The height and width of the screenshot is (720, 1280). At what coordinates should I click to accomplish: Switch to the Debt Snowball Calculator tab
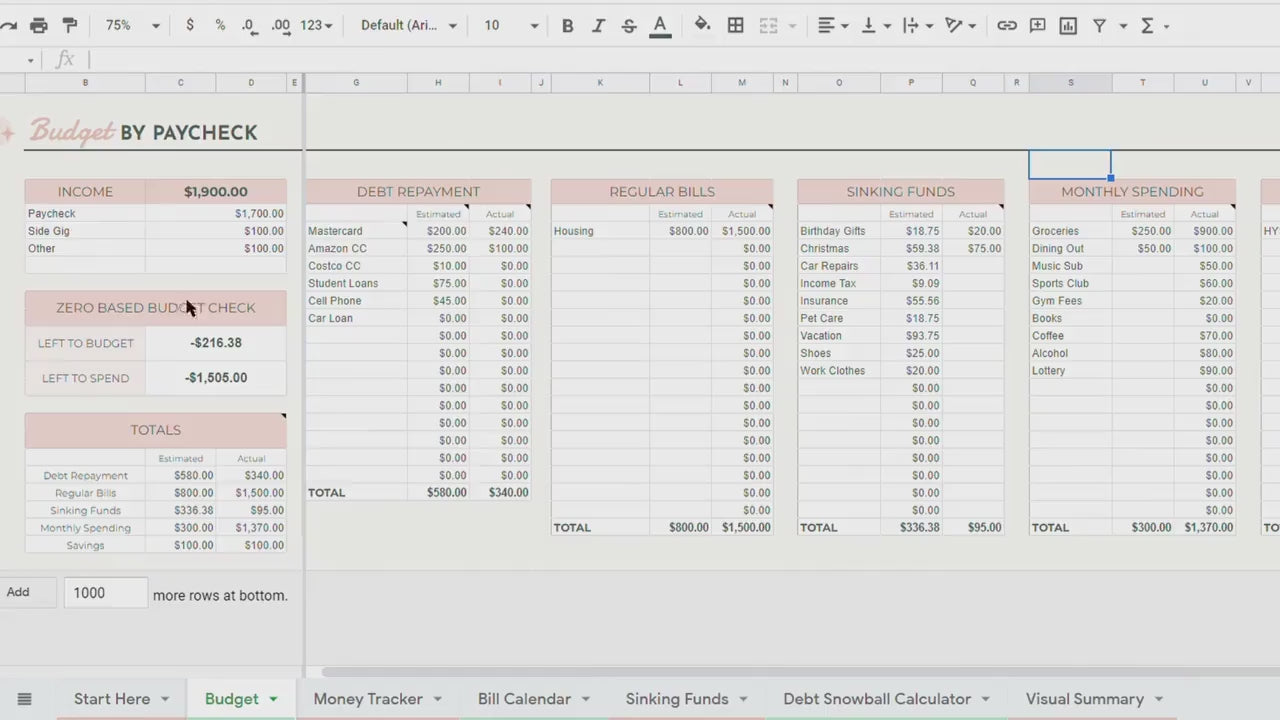tap(877, 699)
